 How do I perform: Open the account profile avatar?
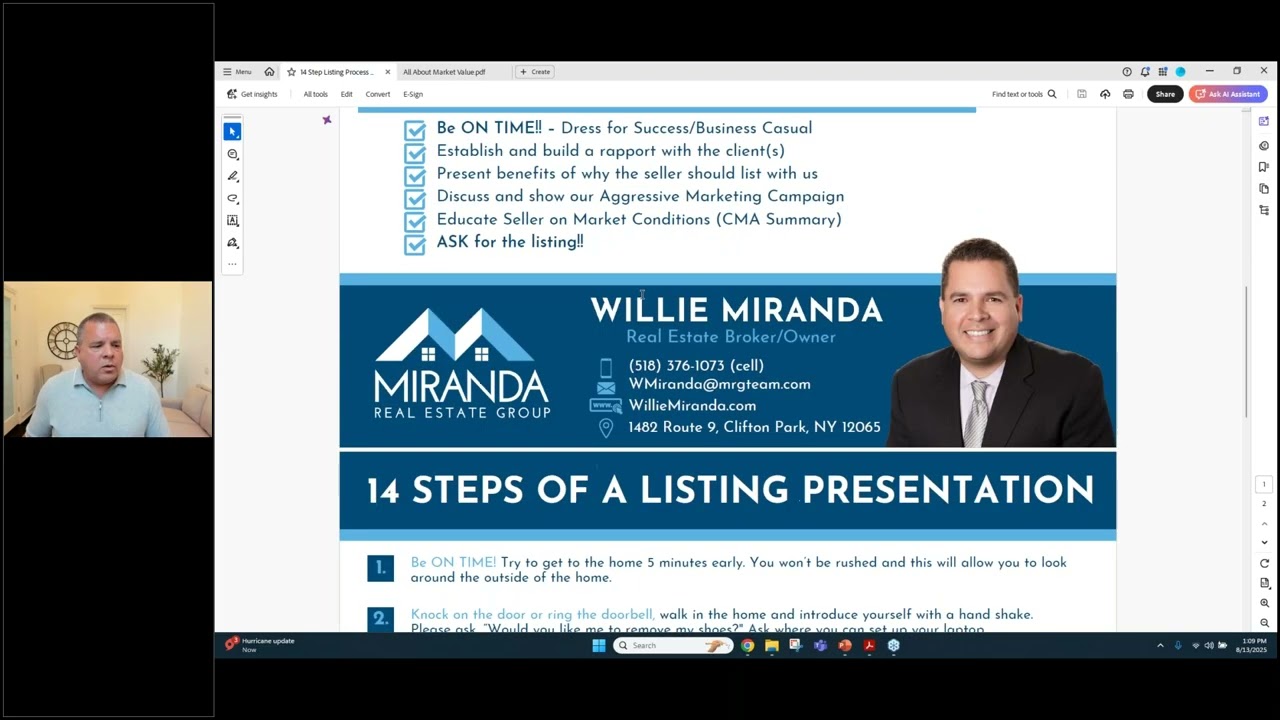click(1180, 72)
